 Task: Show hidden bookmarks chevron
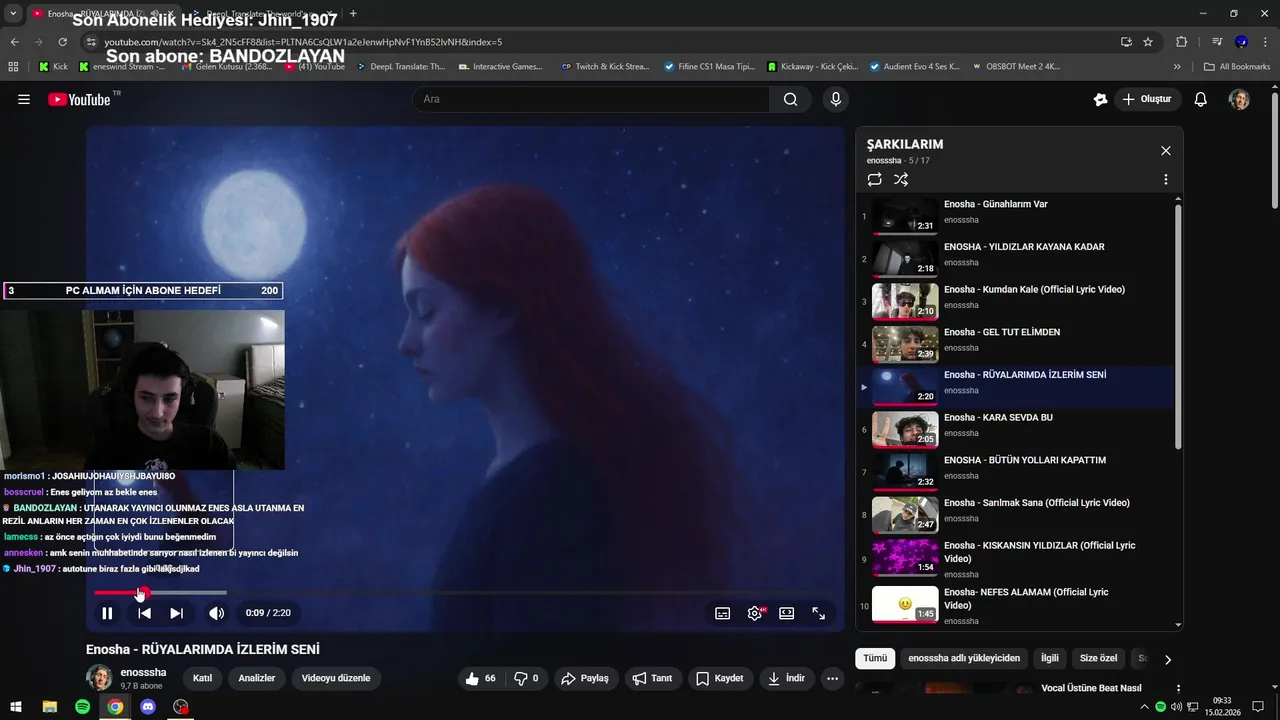(x=1177, y=67)
